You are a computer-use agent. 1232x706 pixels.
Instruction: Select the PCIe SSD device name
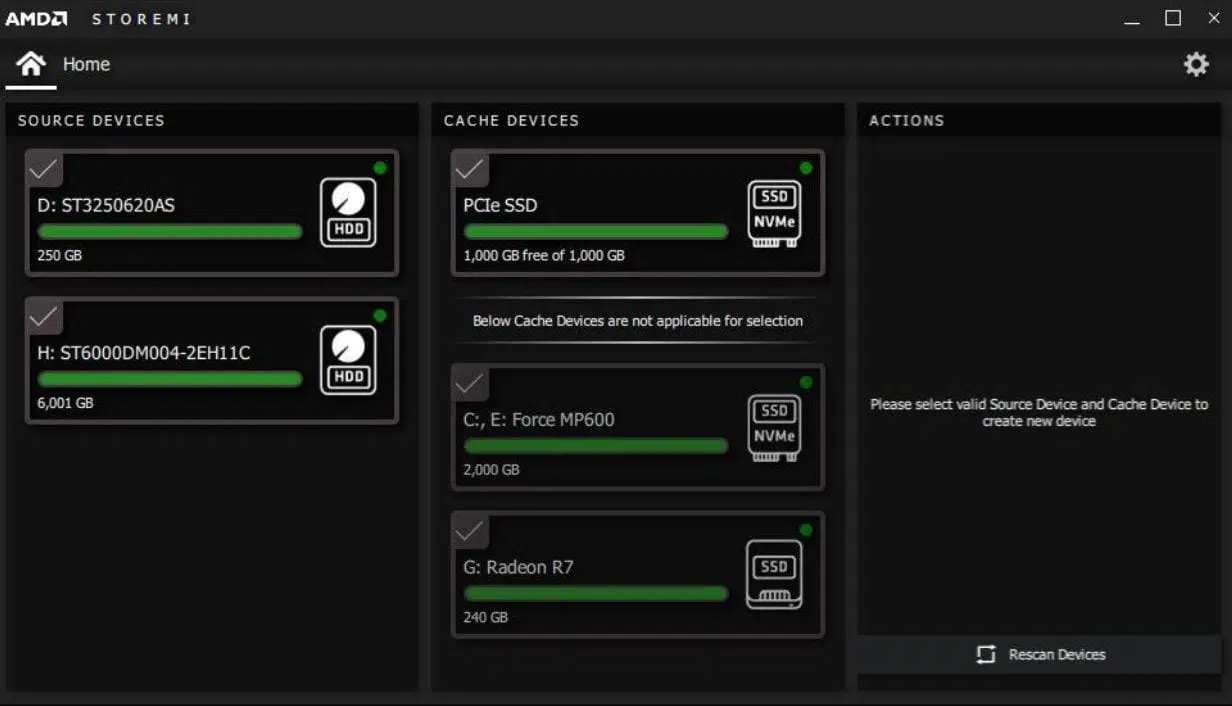500,205
